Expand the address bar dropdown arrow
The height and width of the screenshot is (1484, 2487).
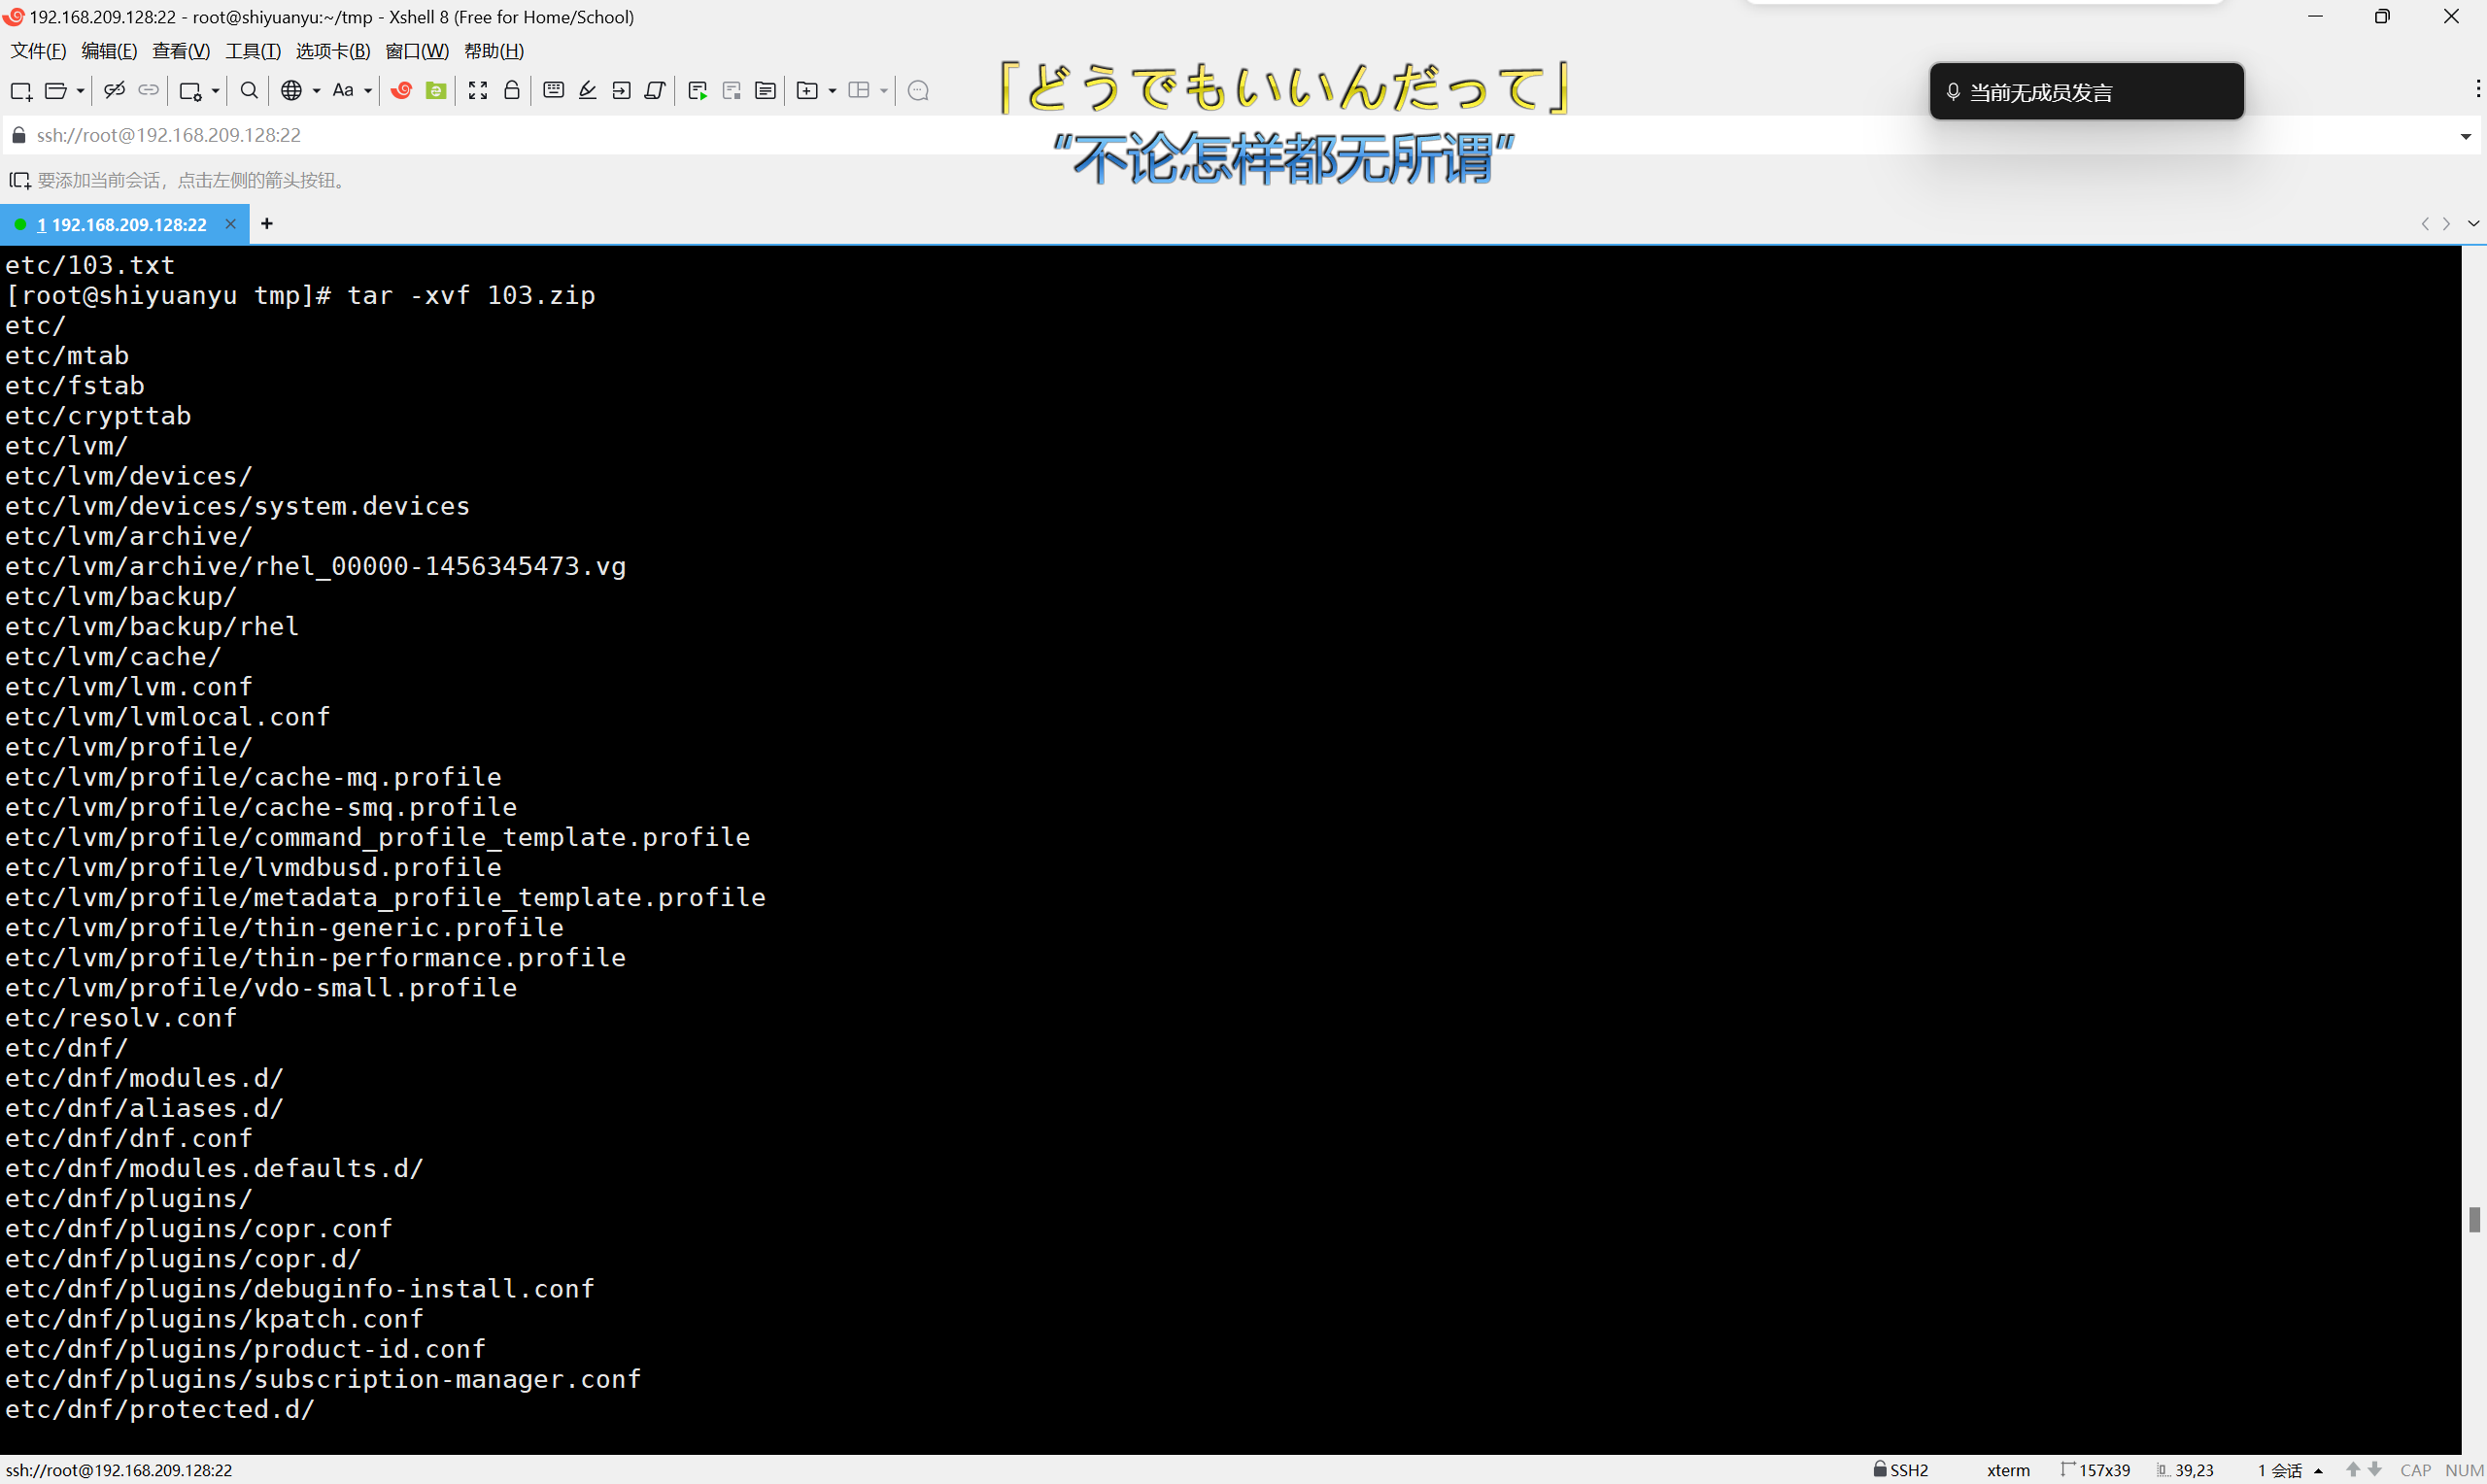[x=2465, y=135]
